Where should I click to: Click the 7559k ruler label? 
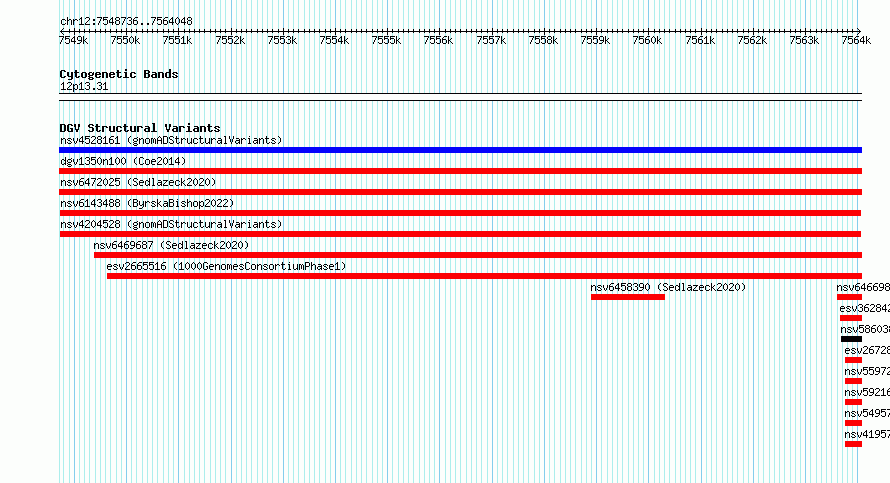(595, 40)
